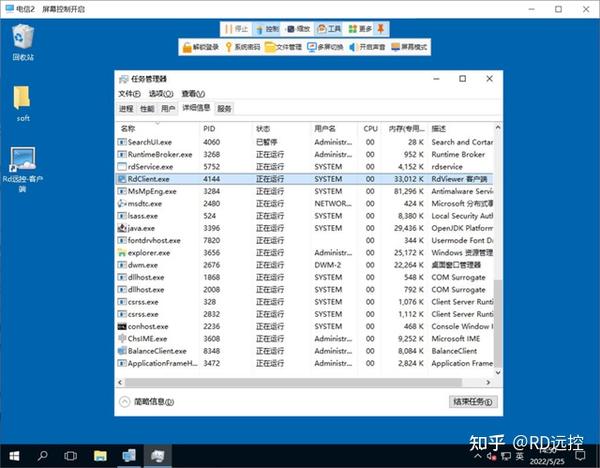Select the soft folder on desktop
The height and width of the screenshot is (468, 600).
(23, 104)
